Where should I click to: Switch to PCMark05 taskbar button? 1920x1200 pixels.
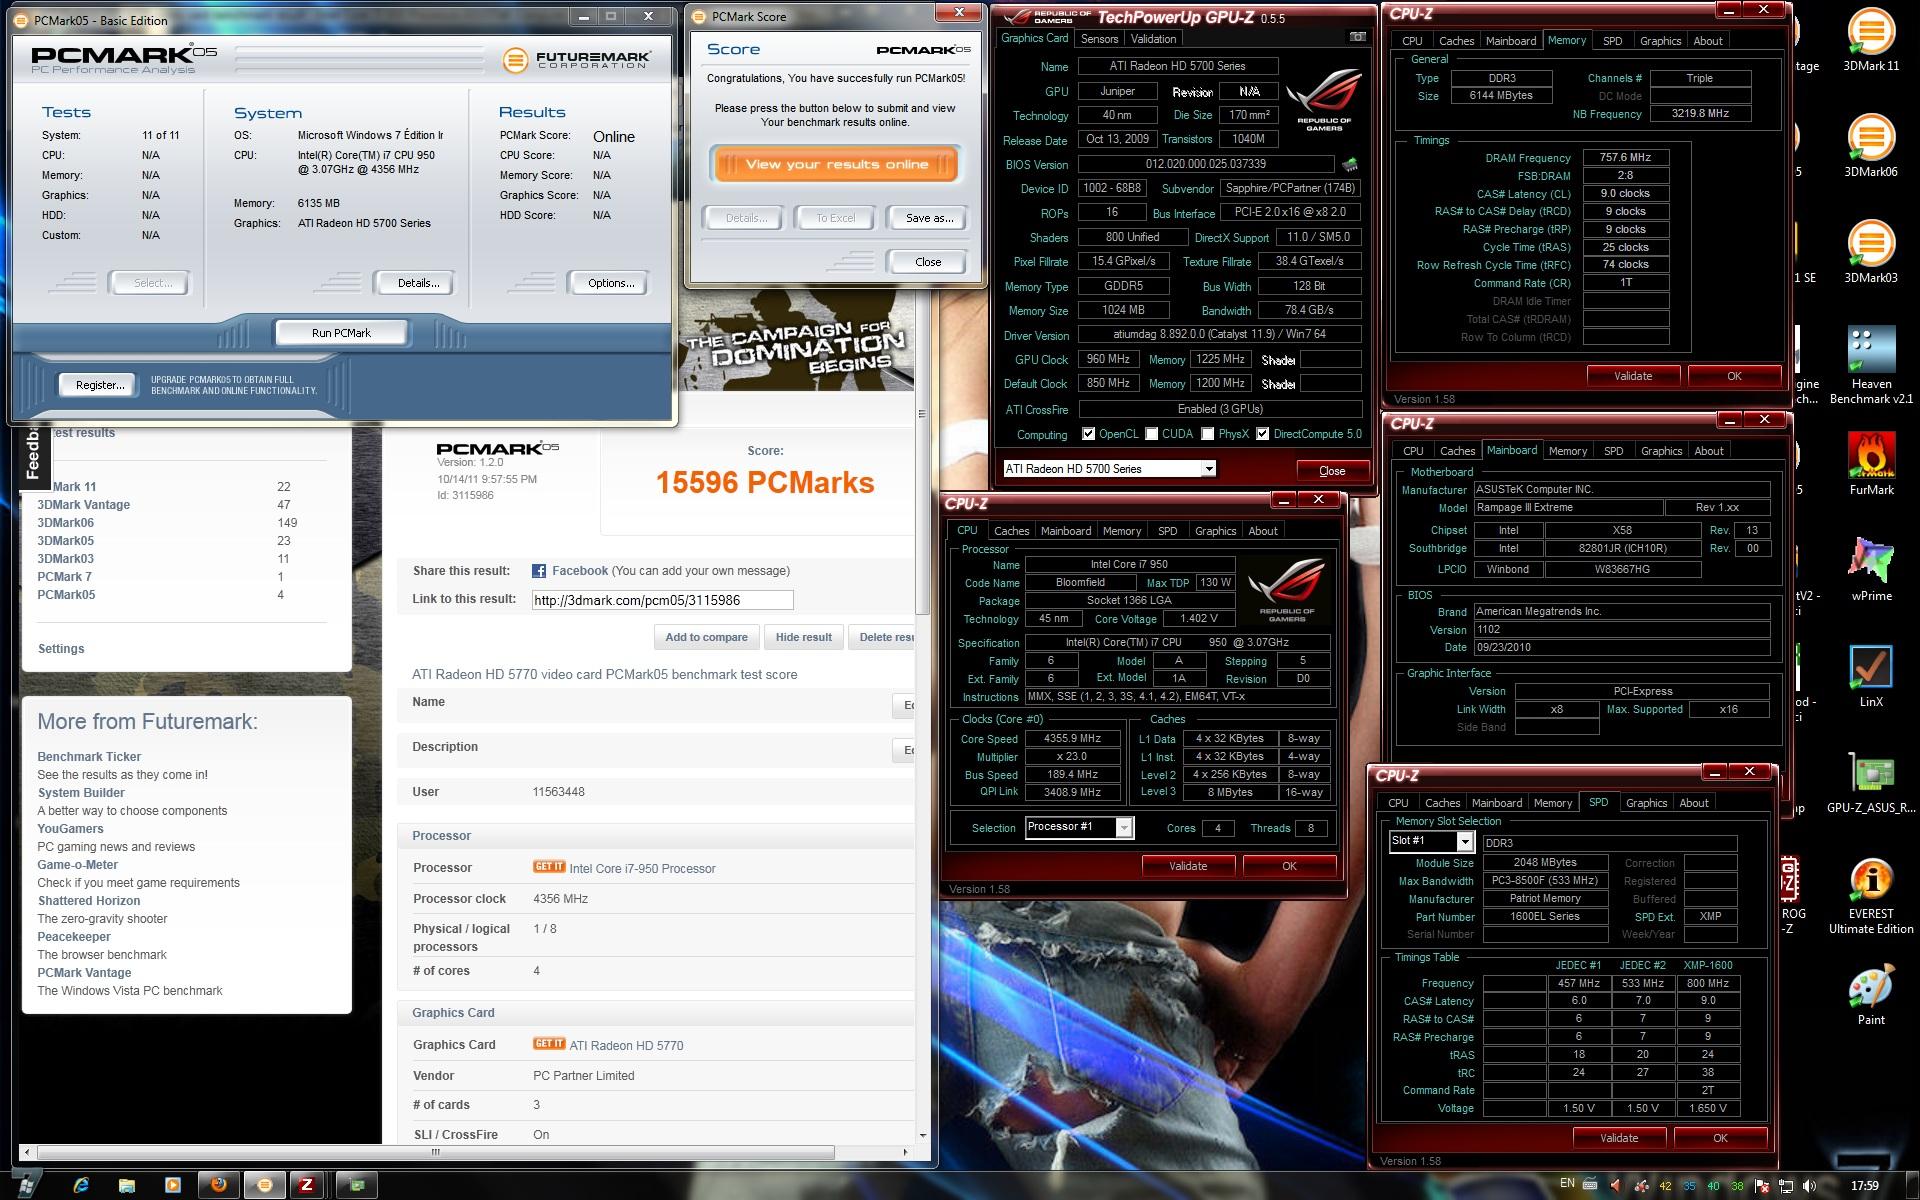264,1186
